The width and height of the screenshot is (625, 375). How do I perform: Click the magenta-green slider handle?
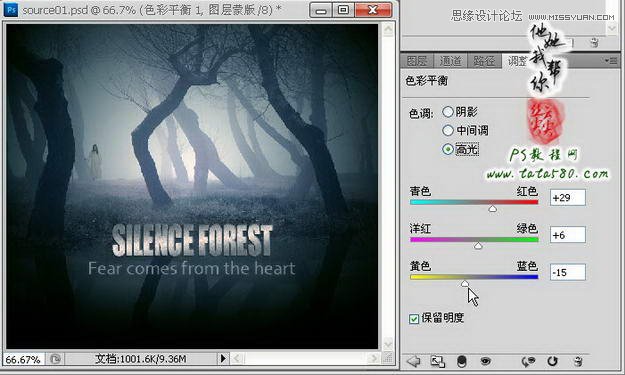[478, 246]
